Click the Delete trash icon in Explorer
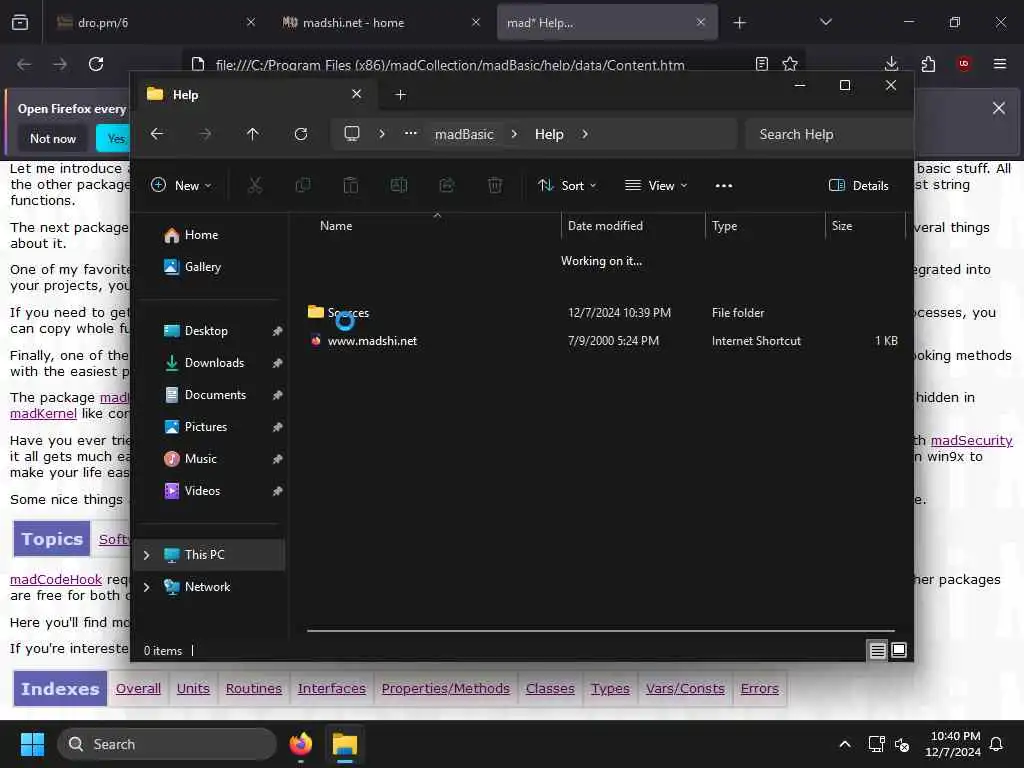 click(495, 185)
